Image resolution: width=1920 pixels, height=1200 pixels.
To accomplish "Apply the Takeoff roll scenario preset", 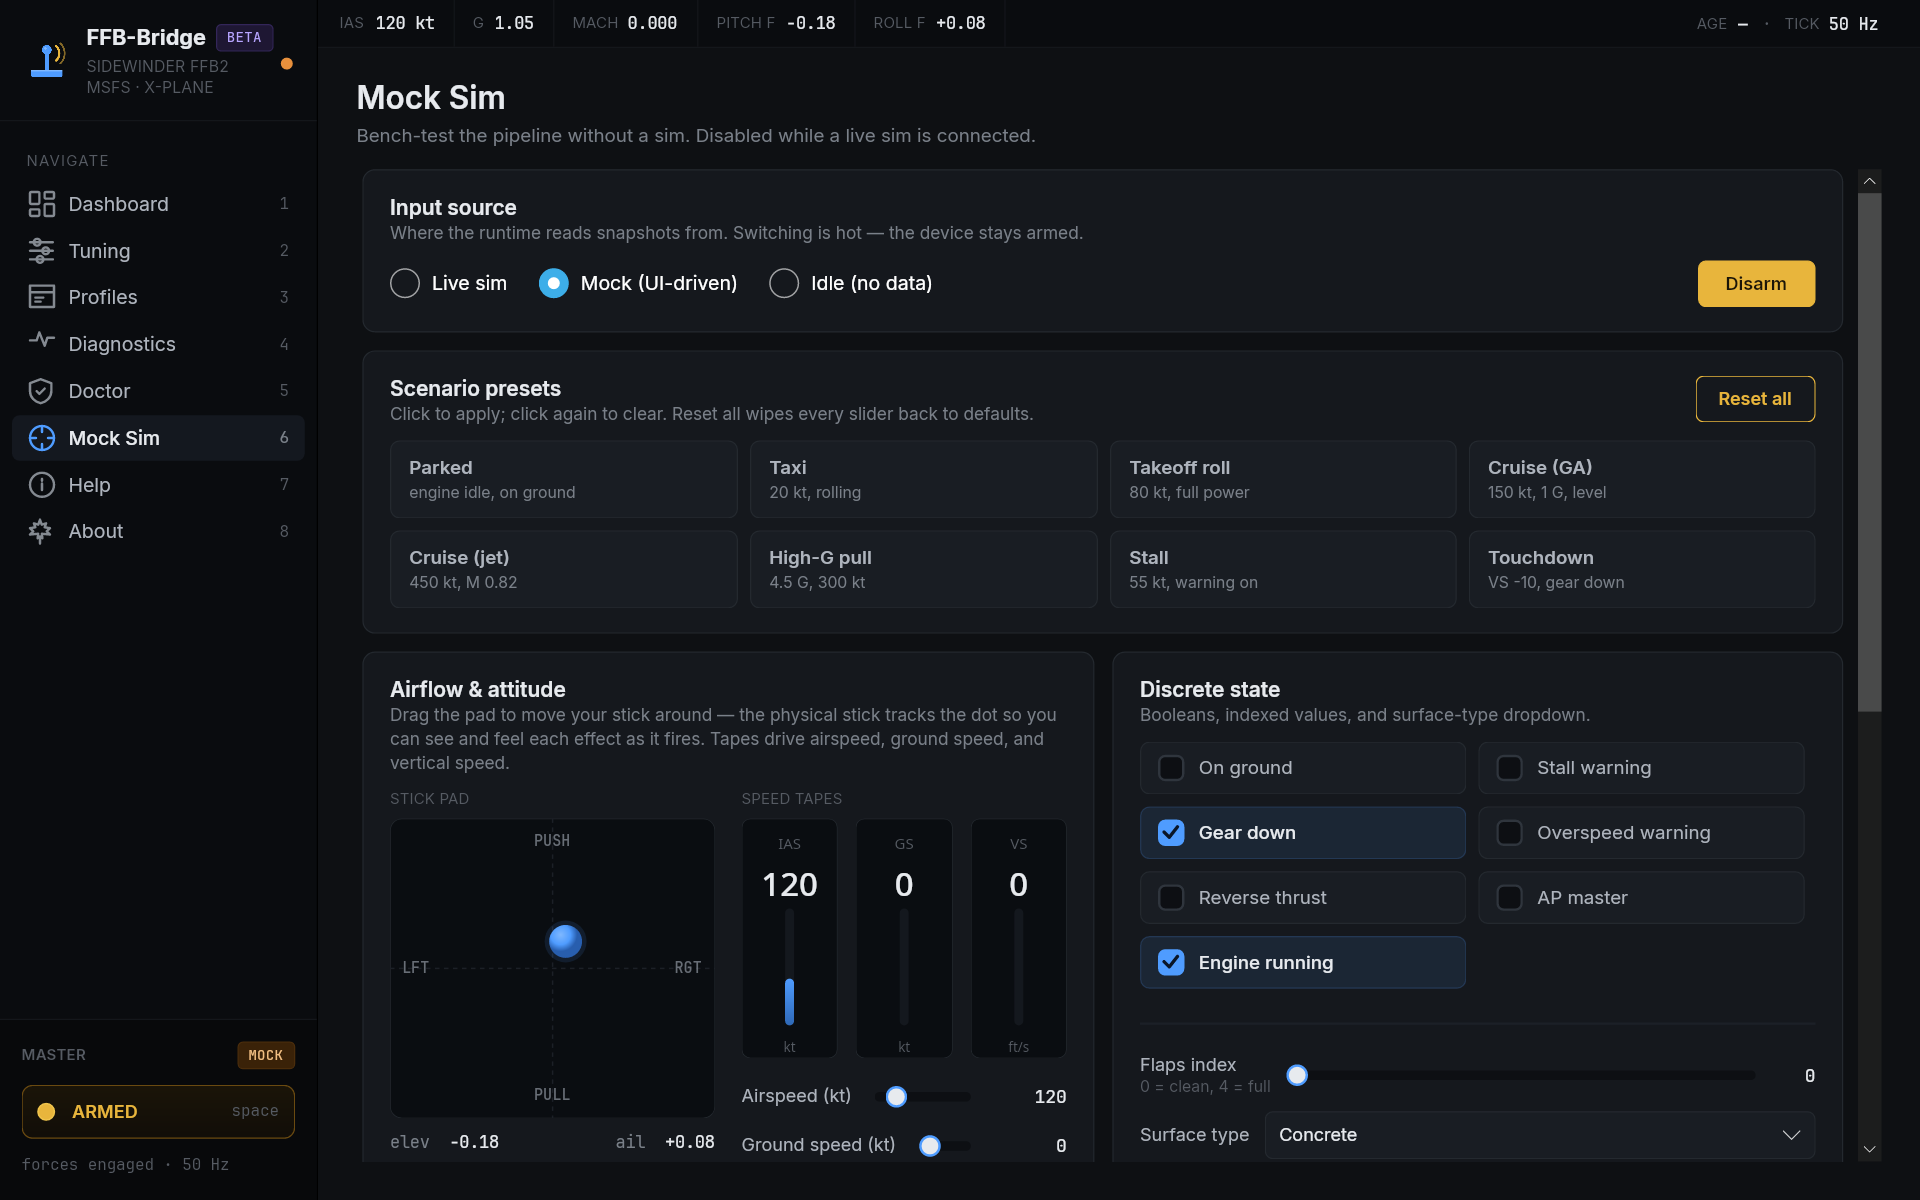I will click(x=1282, y=479).
